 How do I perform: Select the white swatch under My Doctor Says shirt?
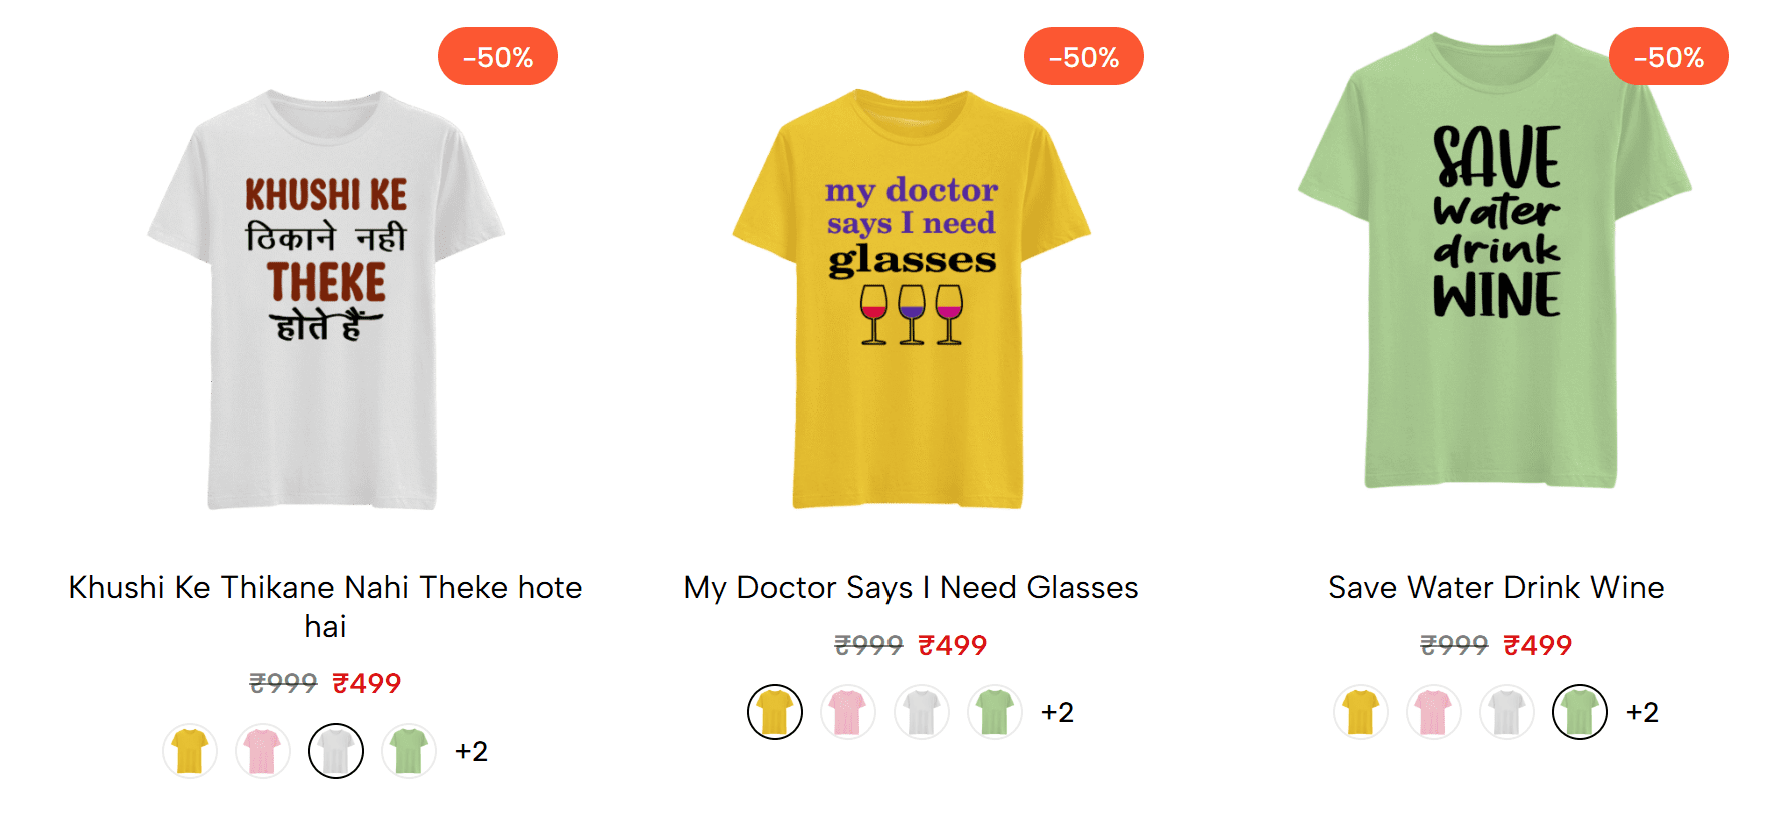[921, 712]
